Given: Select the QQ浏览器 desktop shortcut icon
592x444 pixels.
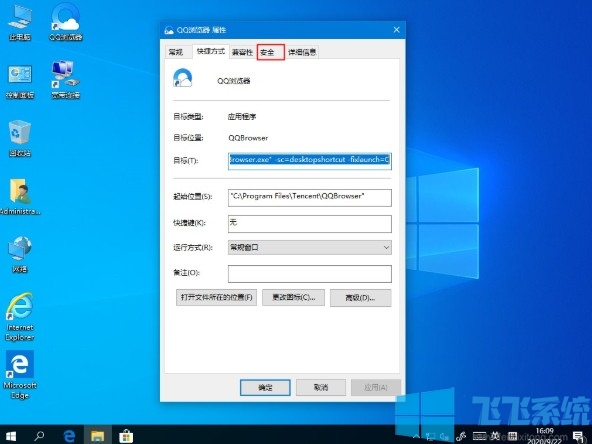Looking at the screenshot, I should click(x=66, y=22).
